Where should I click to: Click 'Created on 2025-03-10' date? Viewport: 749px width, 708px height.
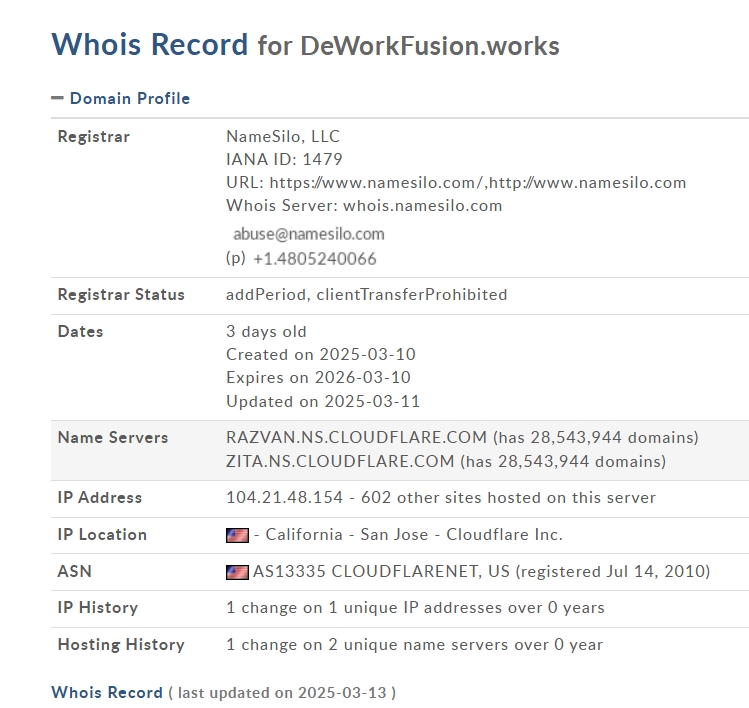[x=321, y=354]
